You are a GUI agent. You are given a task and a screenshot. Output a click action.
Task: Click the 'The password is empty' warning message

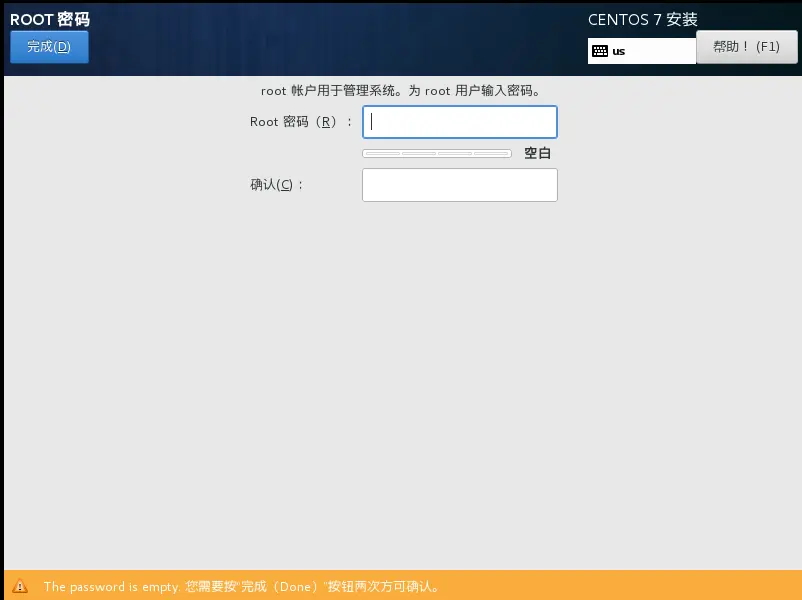coord(241,587)
